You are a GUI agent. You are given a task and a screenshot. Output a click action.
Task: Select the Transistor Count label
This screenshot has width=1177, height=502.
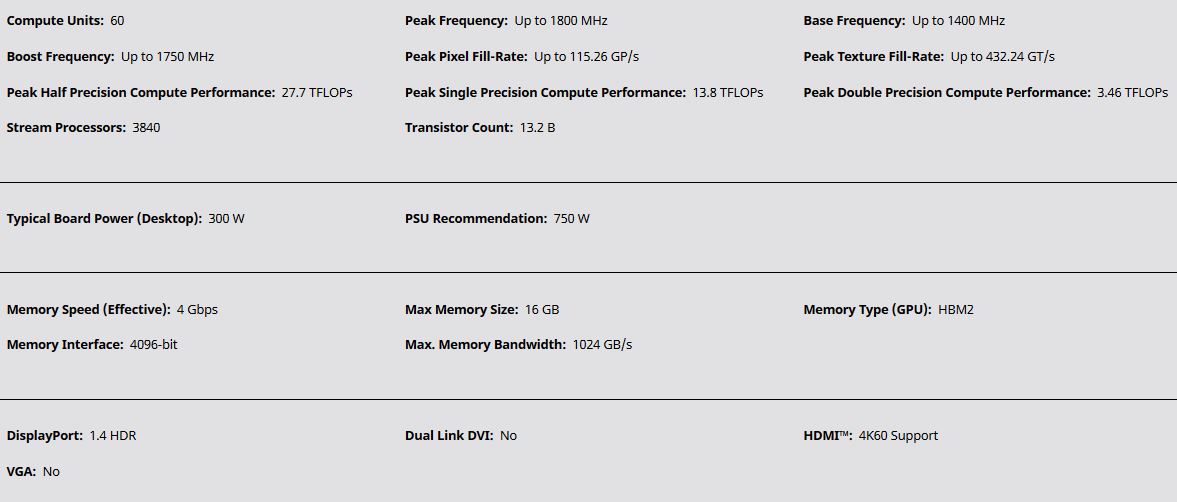point(459,128)
